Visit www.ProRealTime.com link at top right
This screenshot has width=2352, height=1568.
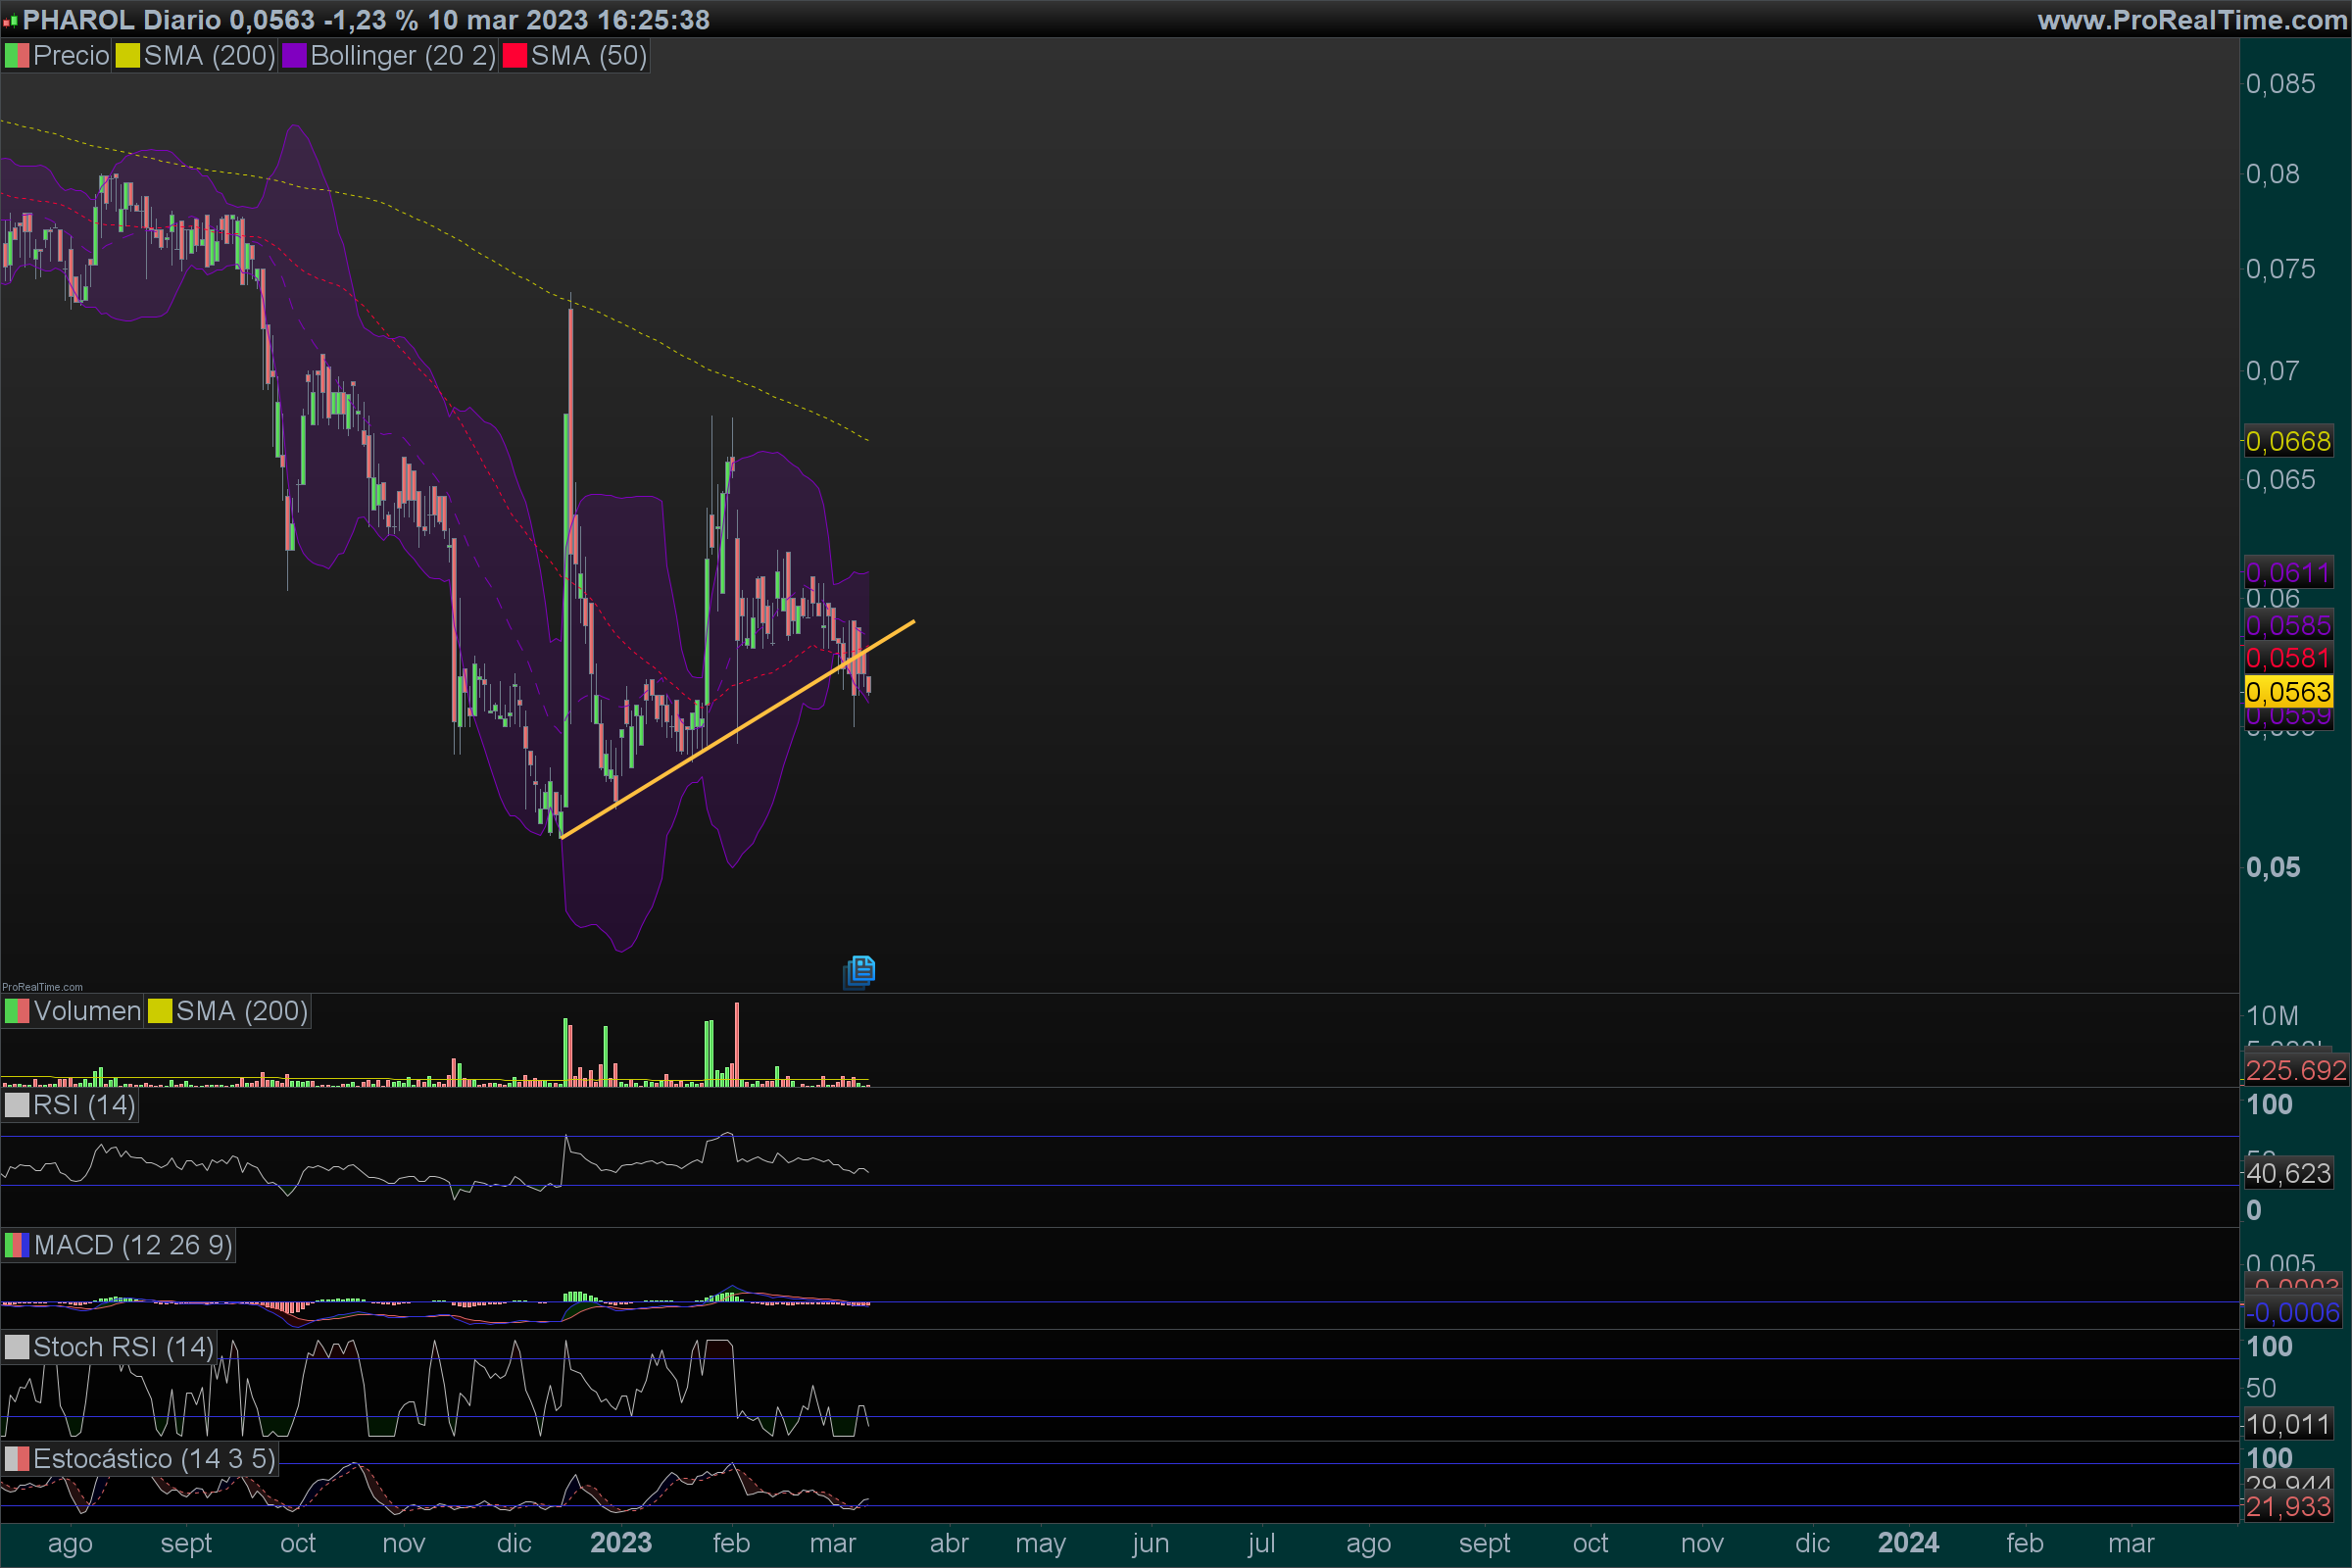2192,20
